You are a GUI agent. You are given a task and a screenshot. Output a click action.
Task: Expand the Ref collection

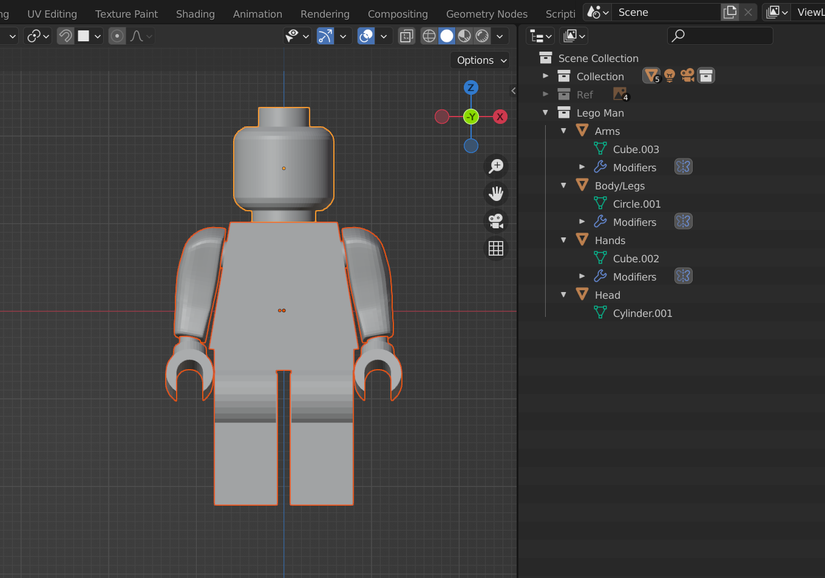[x=546, y=94]
